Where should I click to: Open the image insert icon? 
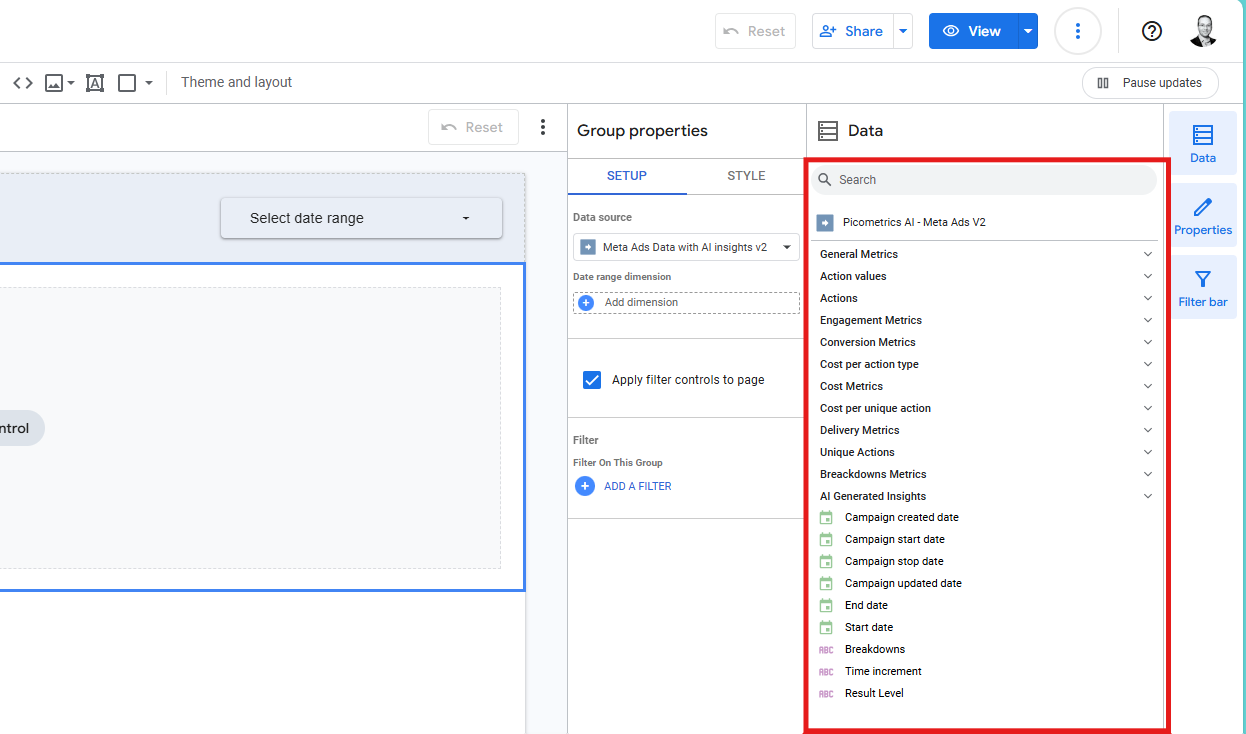click(54, 83)
